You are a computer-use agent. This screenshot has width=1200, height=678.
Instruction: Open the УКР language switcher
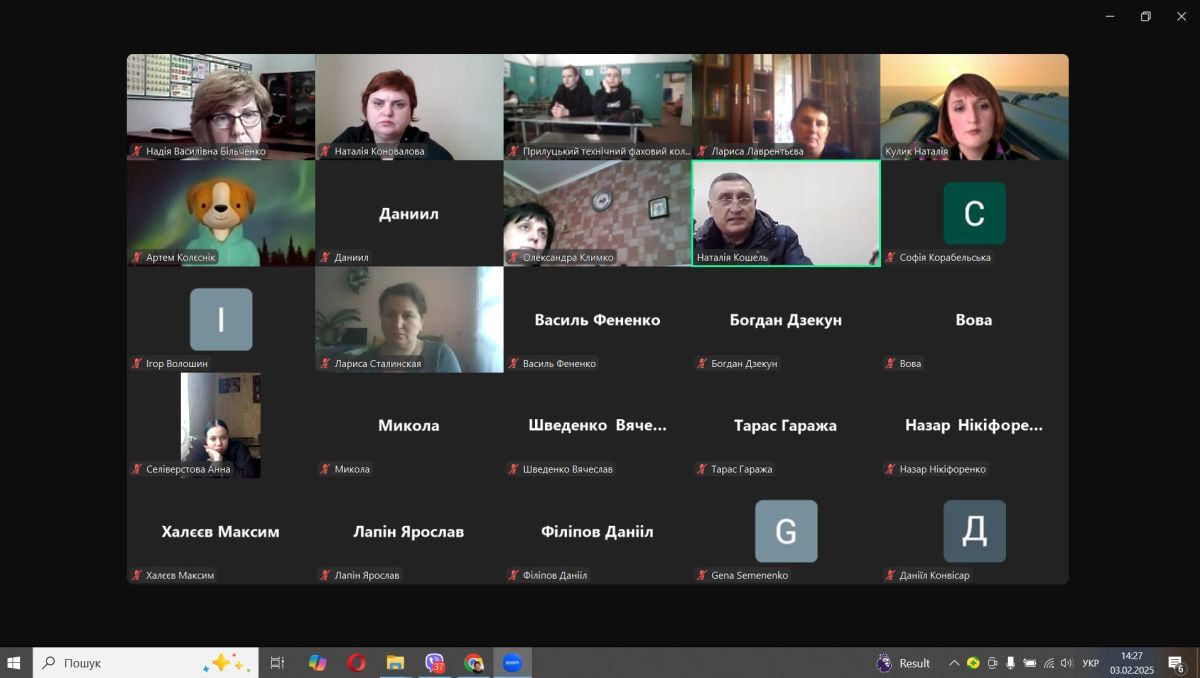1090,663
